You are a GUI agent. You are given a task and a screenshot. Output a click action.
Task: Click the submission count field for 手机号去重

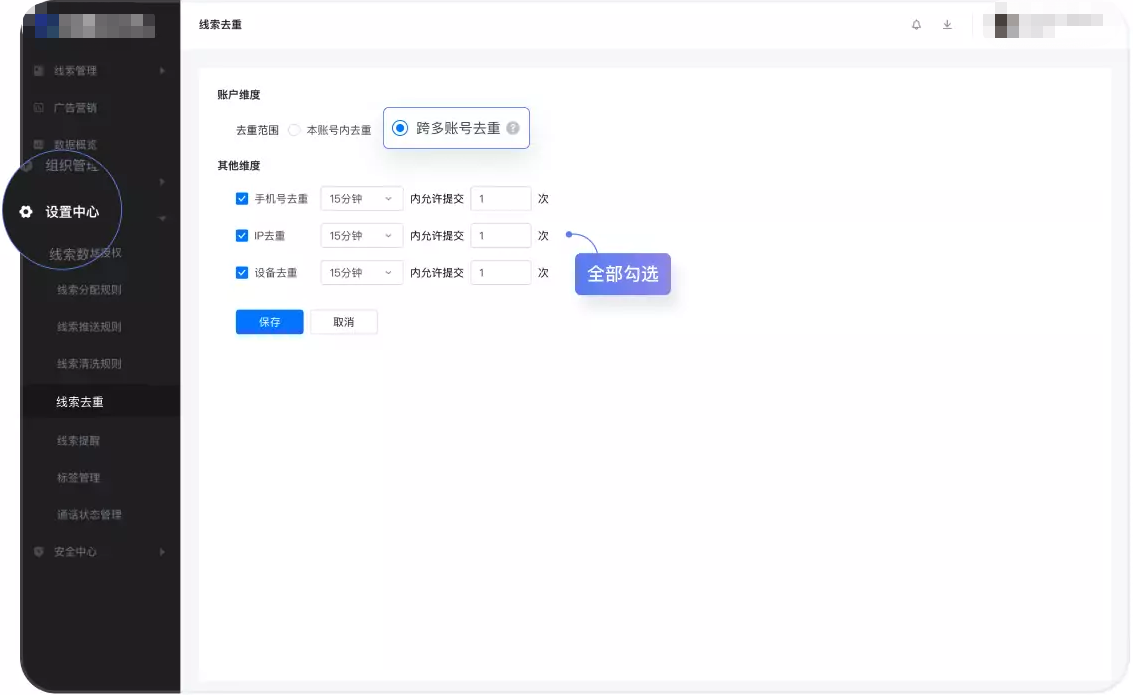(501, 199)
